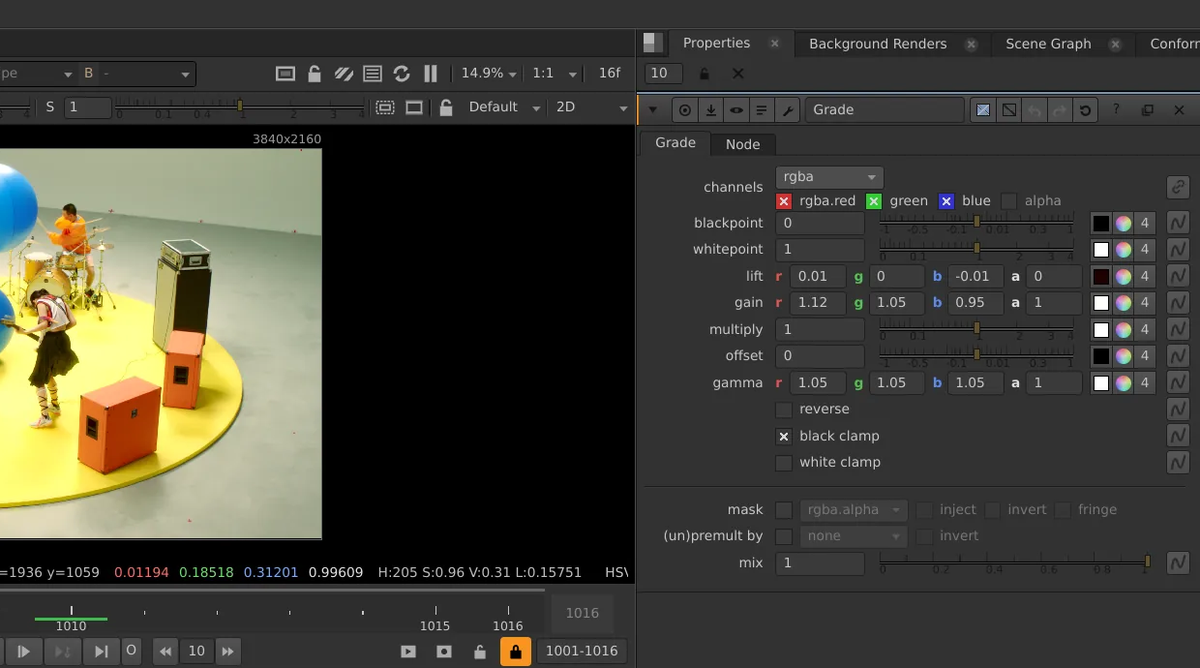
Task: Open the none (un)premult dropdown
Action: [854, 537]
